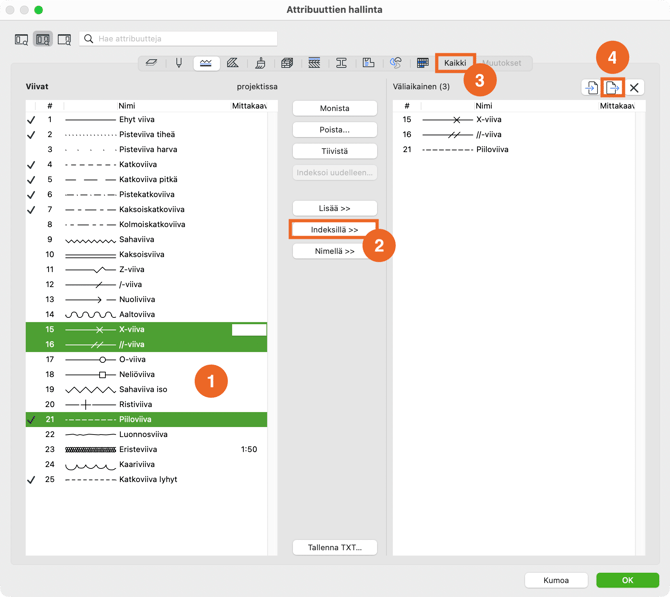Select the Line types (Viivat) tab
This screenshot has width=670, height=597.
(x=205, y=63)
